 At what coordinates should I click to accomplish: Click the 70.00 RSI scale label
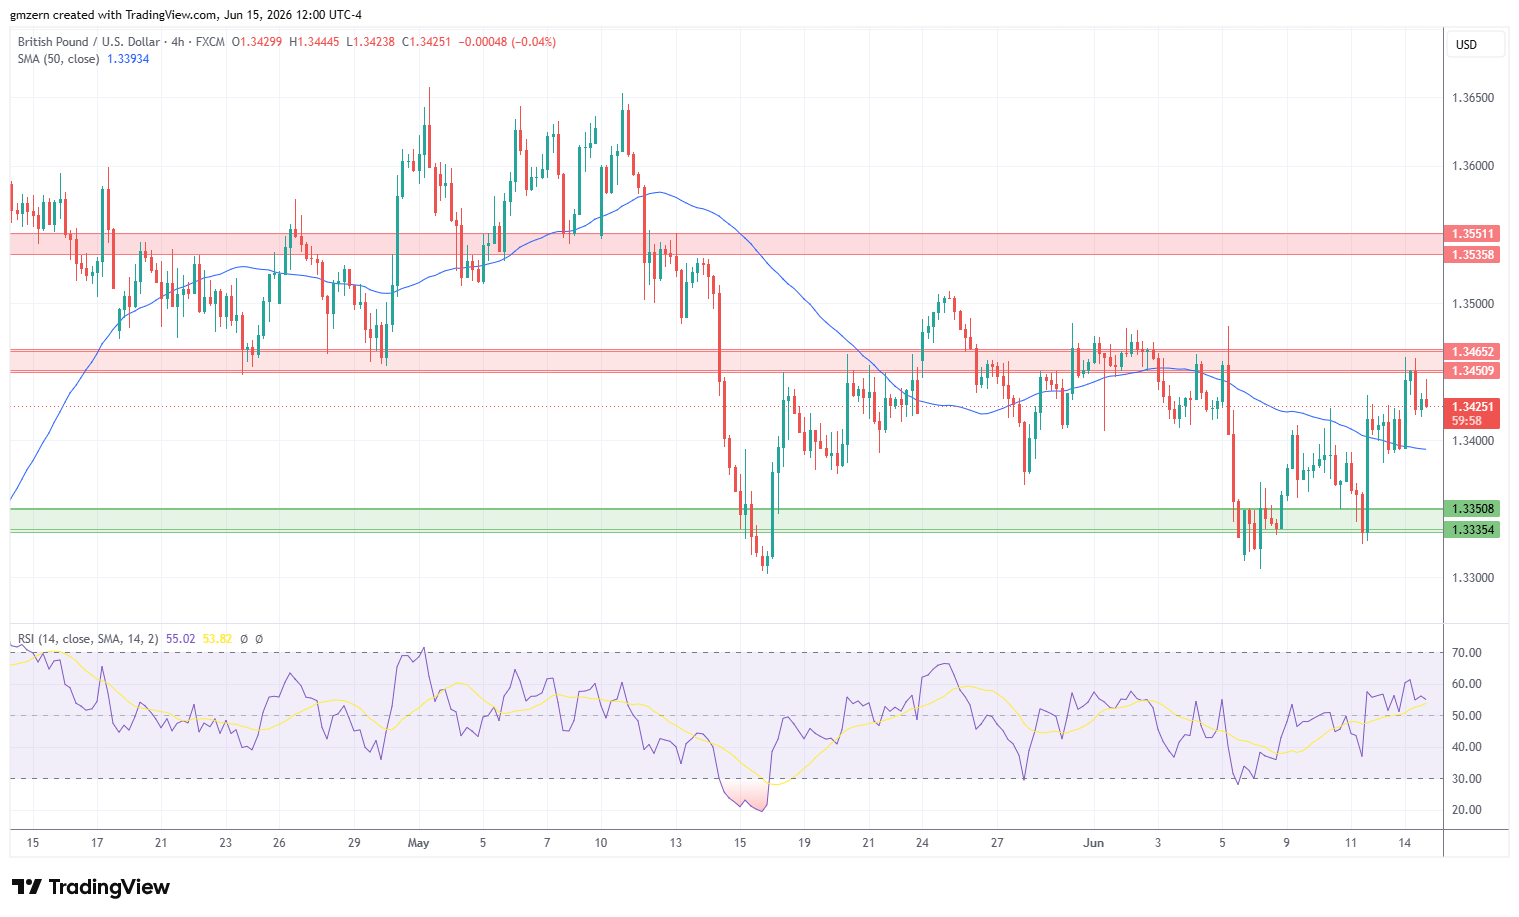coord(1467,653)
